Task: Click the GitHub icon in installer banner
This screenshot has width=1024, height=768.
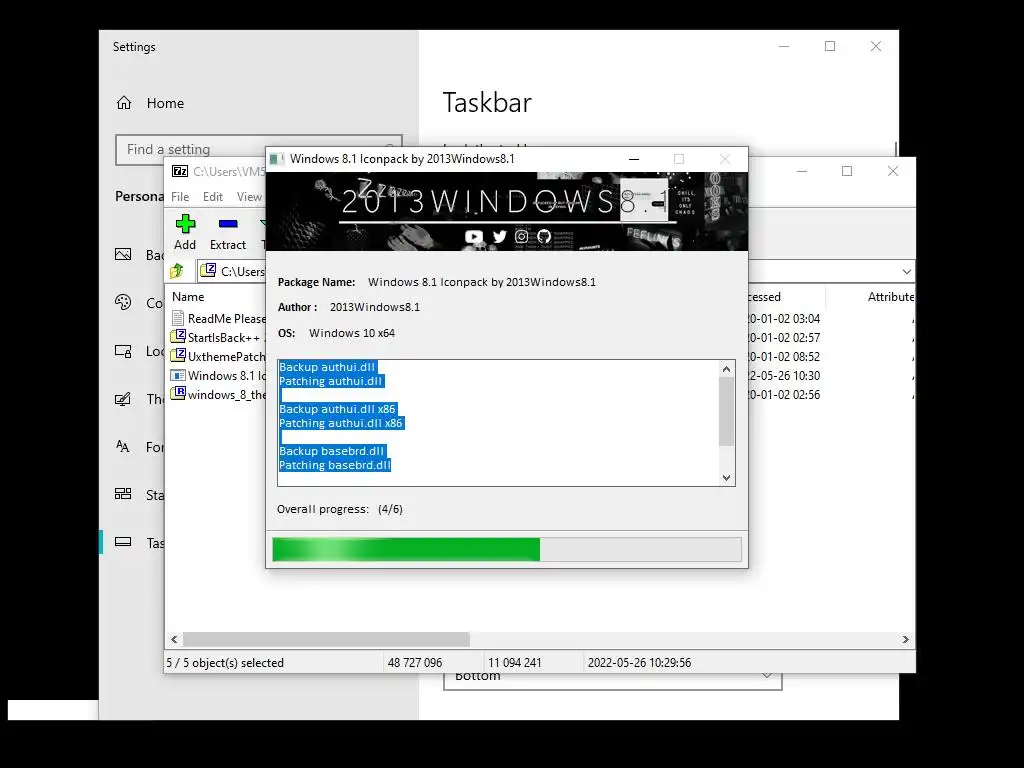Action: coord(544,236)
